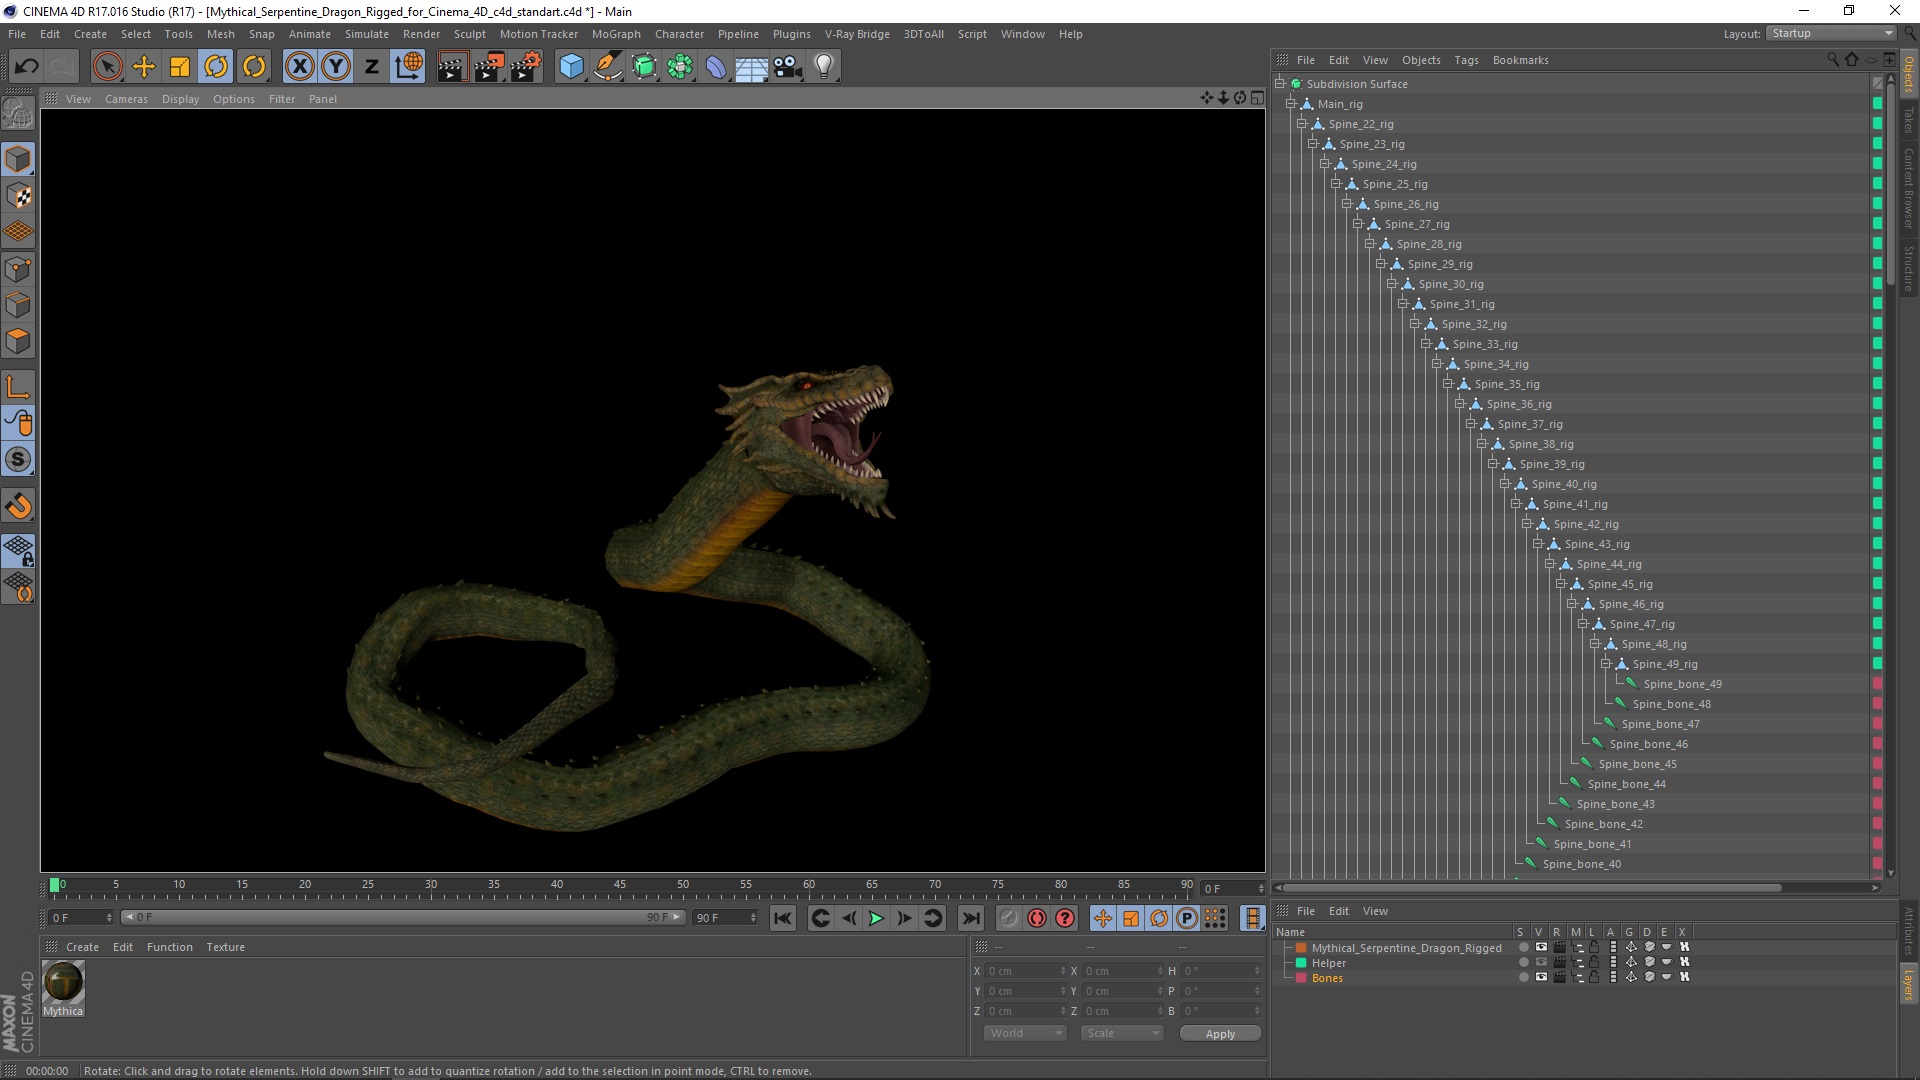Render active view clapperboard icon
Image resolution: width=1920 pixels, height=1080 pixels.
pos(452,67)
